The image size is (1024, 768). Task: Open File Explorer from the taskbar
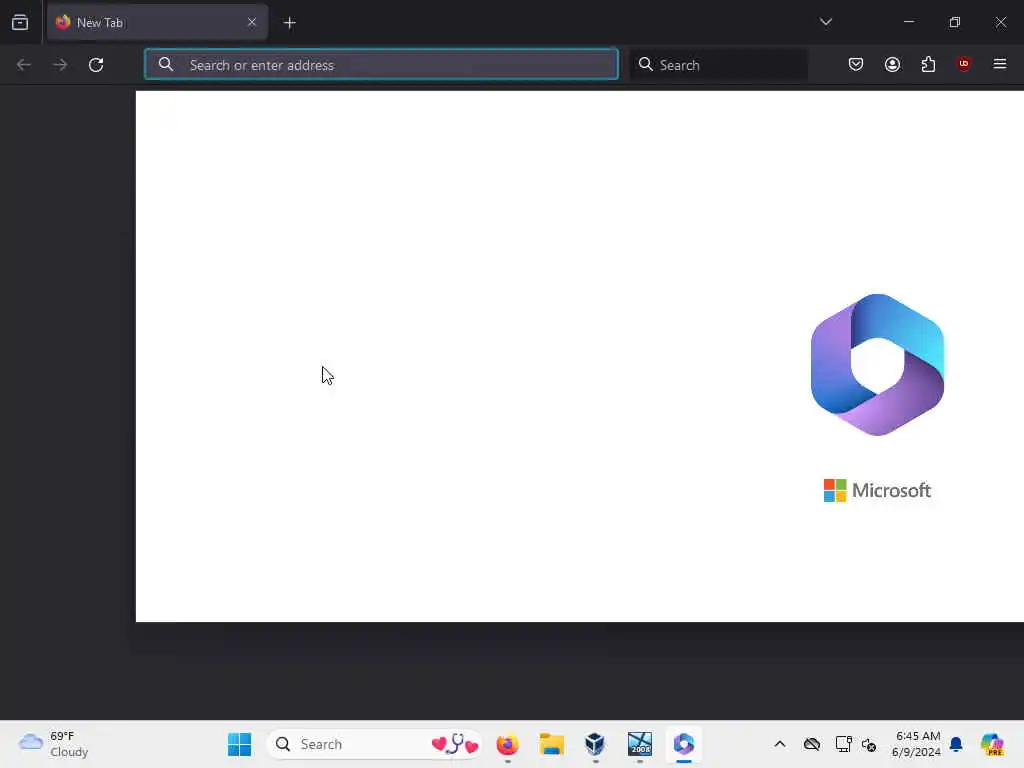[552, 744]
